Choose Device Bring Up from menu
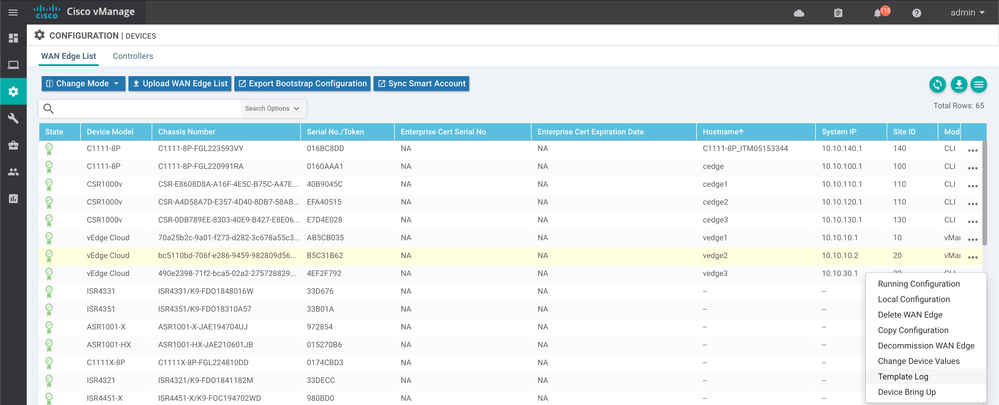Image resolution: width=999 pixels, height=405 pixels. pos(907,392)
